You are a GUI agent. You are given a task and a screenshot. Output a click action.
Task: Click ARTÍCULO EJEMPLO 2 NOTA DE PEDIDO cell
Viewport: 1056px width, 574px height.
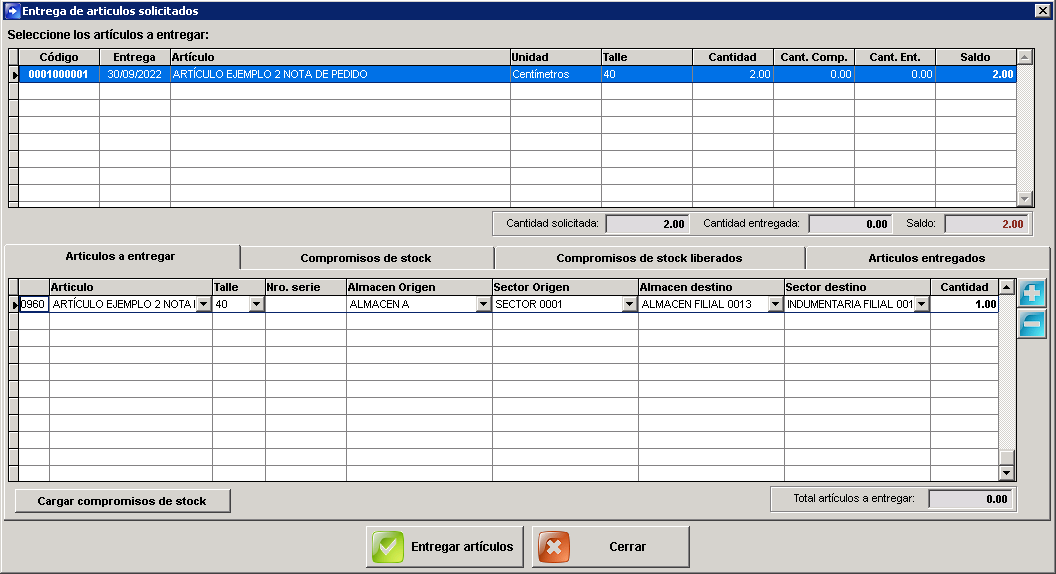click(340, 74)
